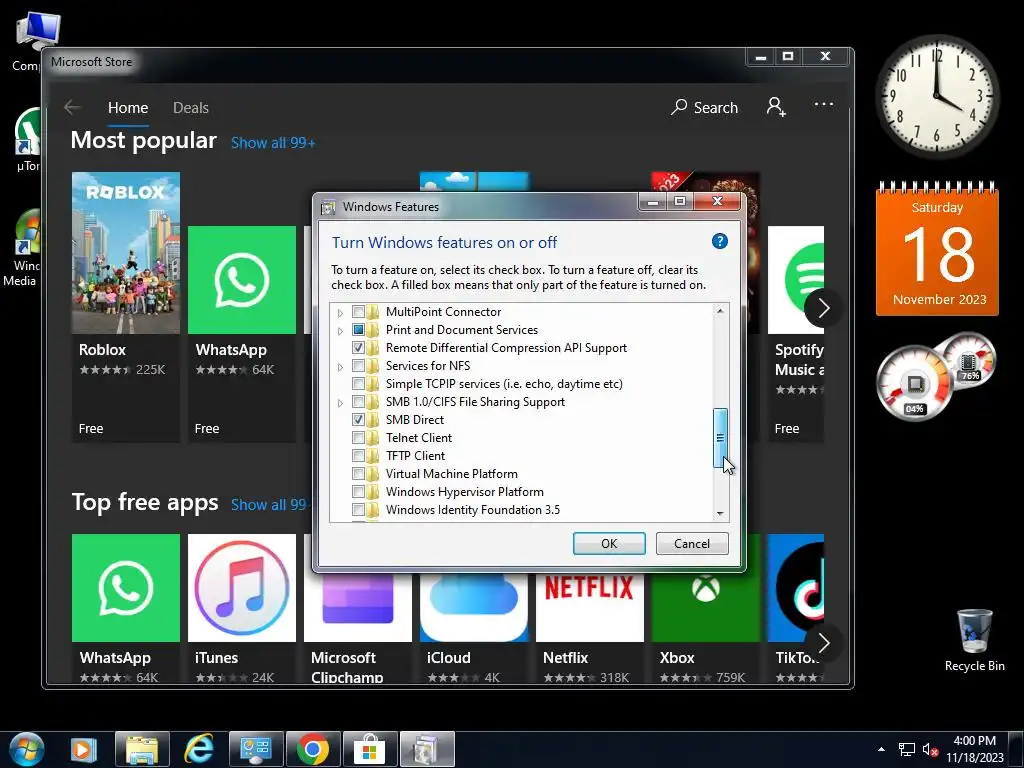Show hidden tray icons arrow

882,749
